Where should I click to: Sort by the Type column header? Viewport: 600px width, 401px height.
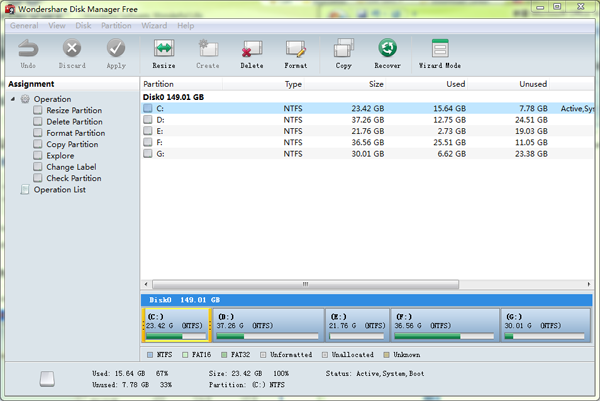[x=263, y=84]
